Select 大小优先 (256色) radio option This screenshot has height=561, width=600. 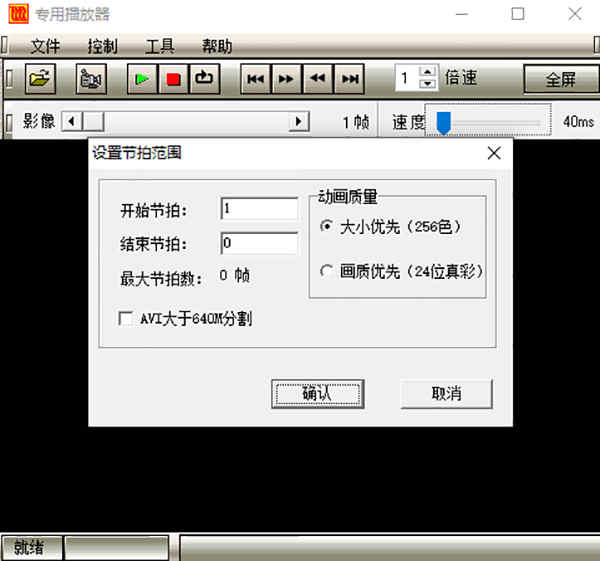pyautogui.click(x=390, y=227)
